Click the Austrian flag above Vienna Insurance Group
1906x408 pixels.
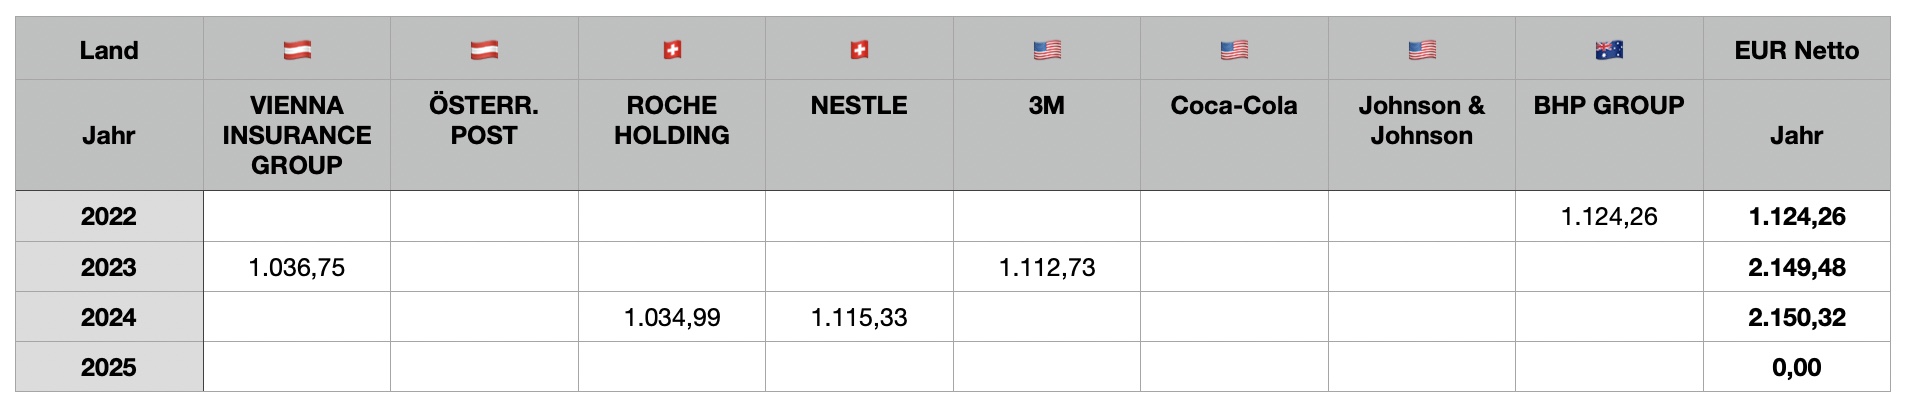297,50
